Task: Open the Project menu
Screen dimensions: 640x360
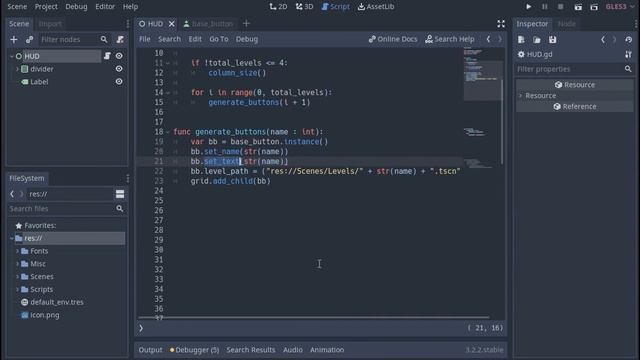Action: 46,7
